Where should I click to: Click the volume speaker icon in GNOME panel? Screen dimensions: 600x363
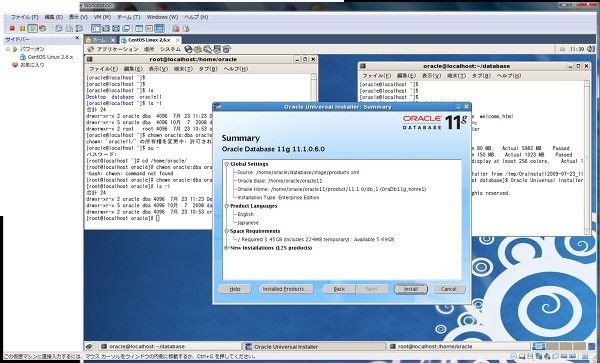[590, 49]
